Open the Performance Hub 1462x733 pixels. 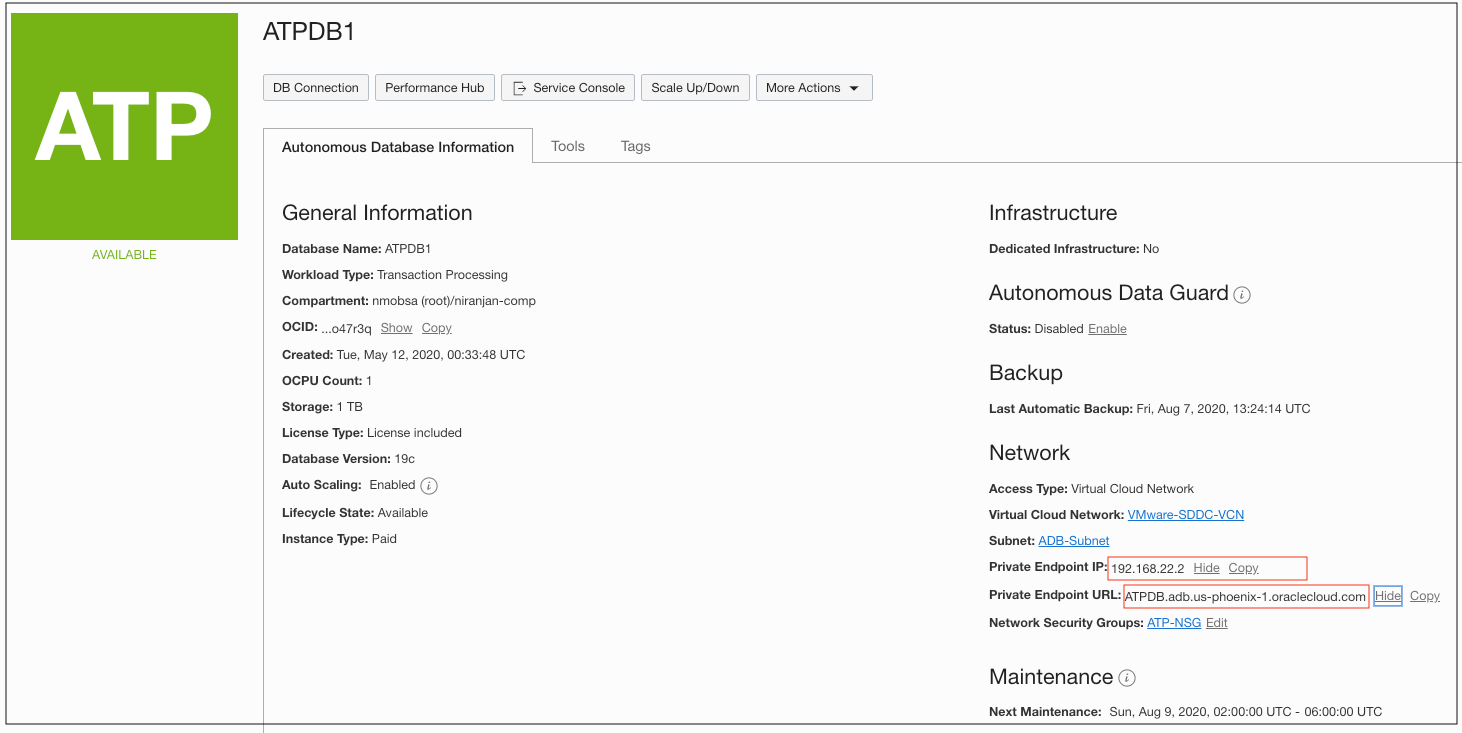click(434, 88)
